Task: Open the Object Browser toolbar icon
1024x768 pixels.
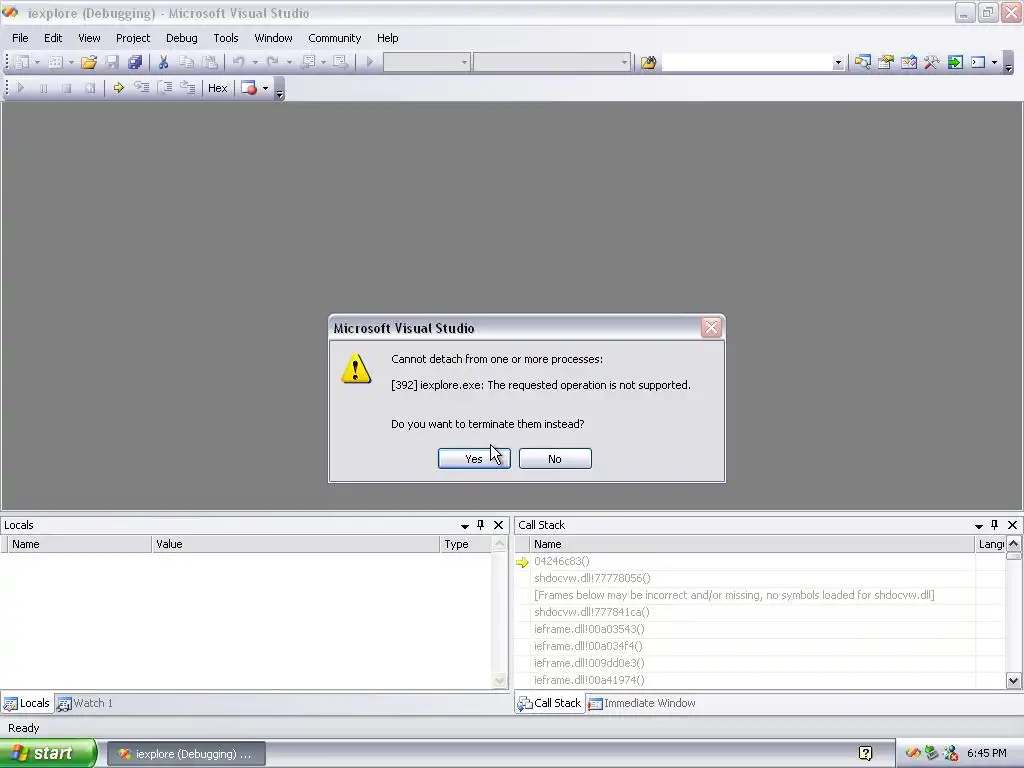Action: (908, 62)
